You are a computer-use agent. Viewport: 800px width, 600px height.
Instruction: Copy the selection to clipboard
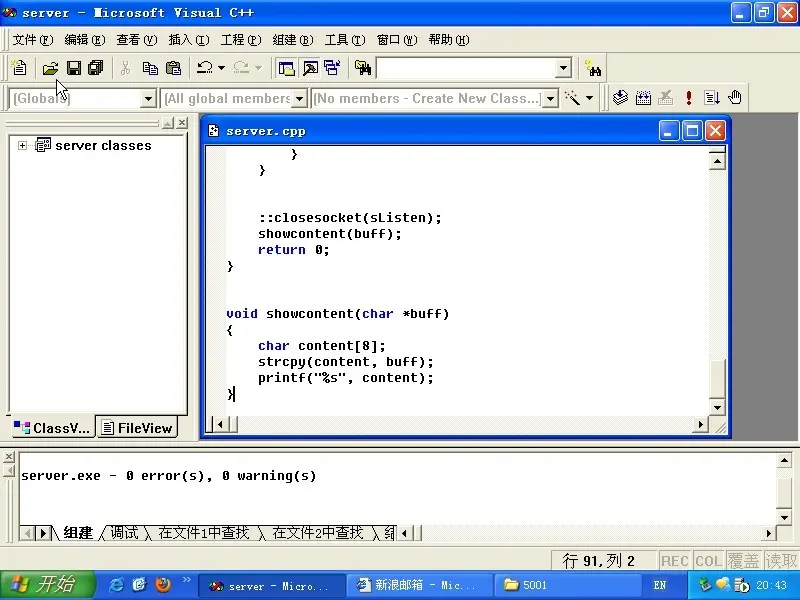click(x=149, y=68)
